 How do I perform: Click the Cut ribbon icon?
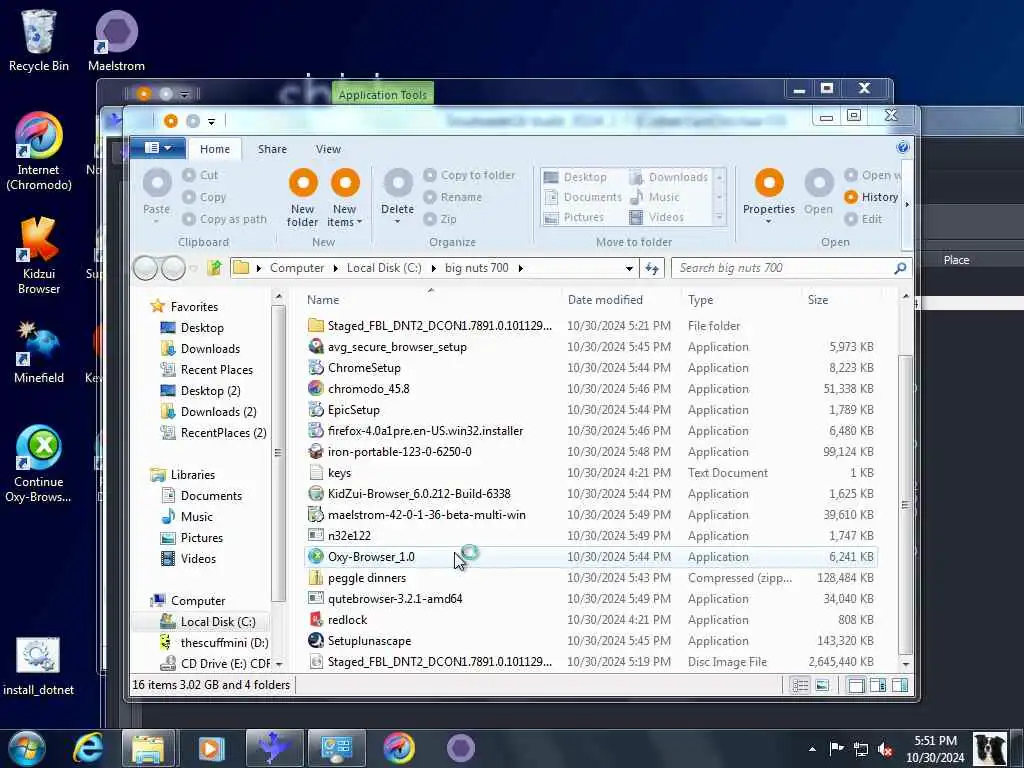[x=189, y=175]
